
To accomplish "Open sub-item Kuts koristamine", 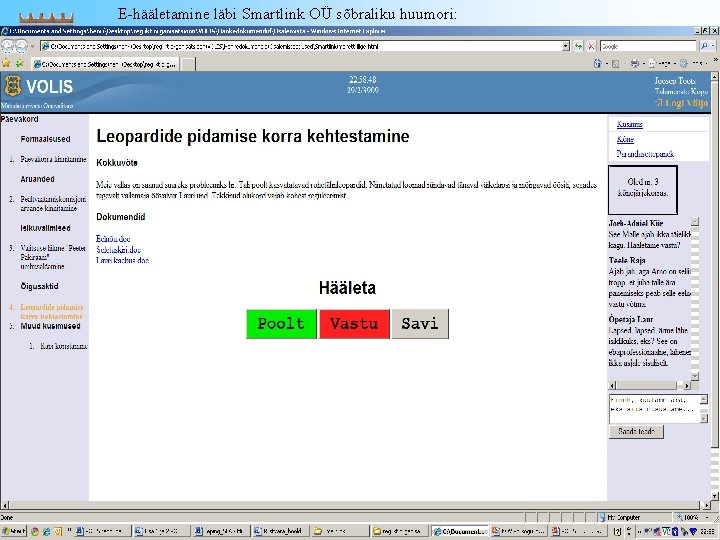I will [x=63, y=346].
